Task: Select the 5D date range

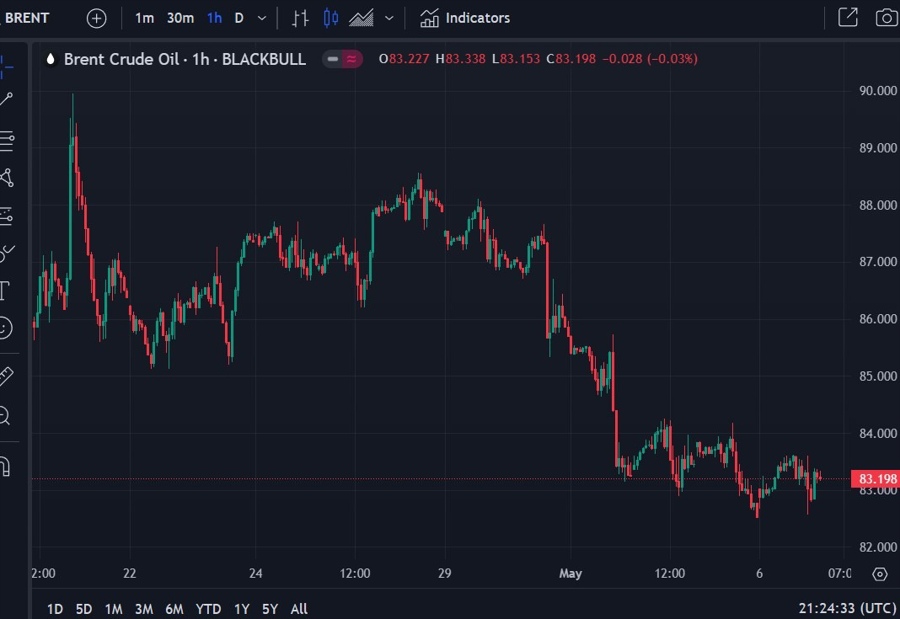Action: 84,609
